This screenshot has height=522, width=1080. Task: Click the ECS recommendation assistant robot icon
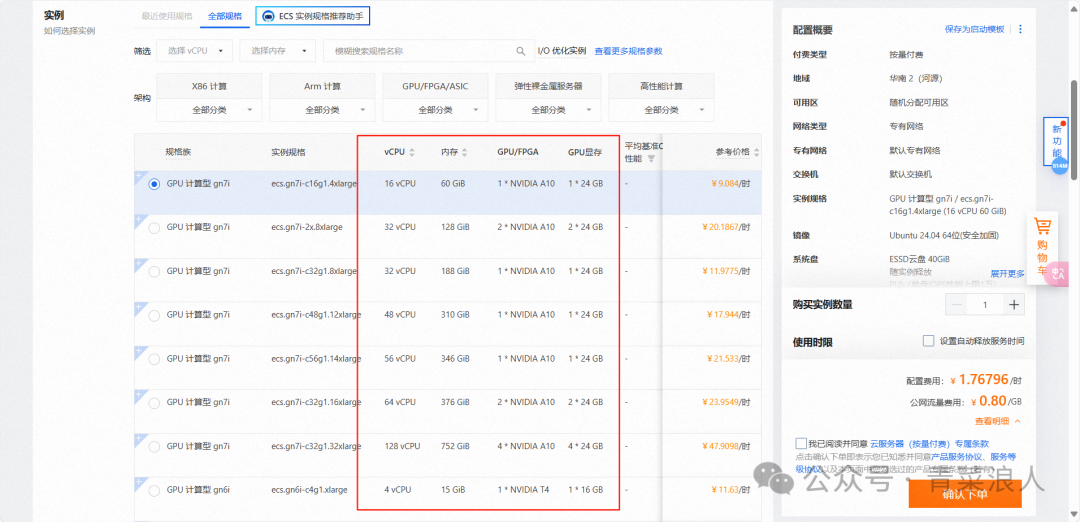267,16
